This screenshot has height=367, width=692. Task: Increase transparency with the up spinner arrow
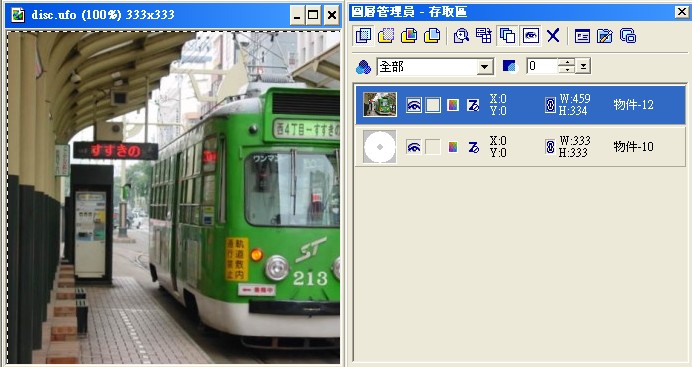point(567,63)
